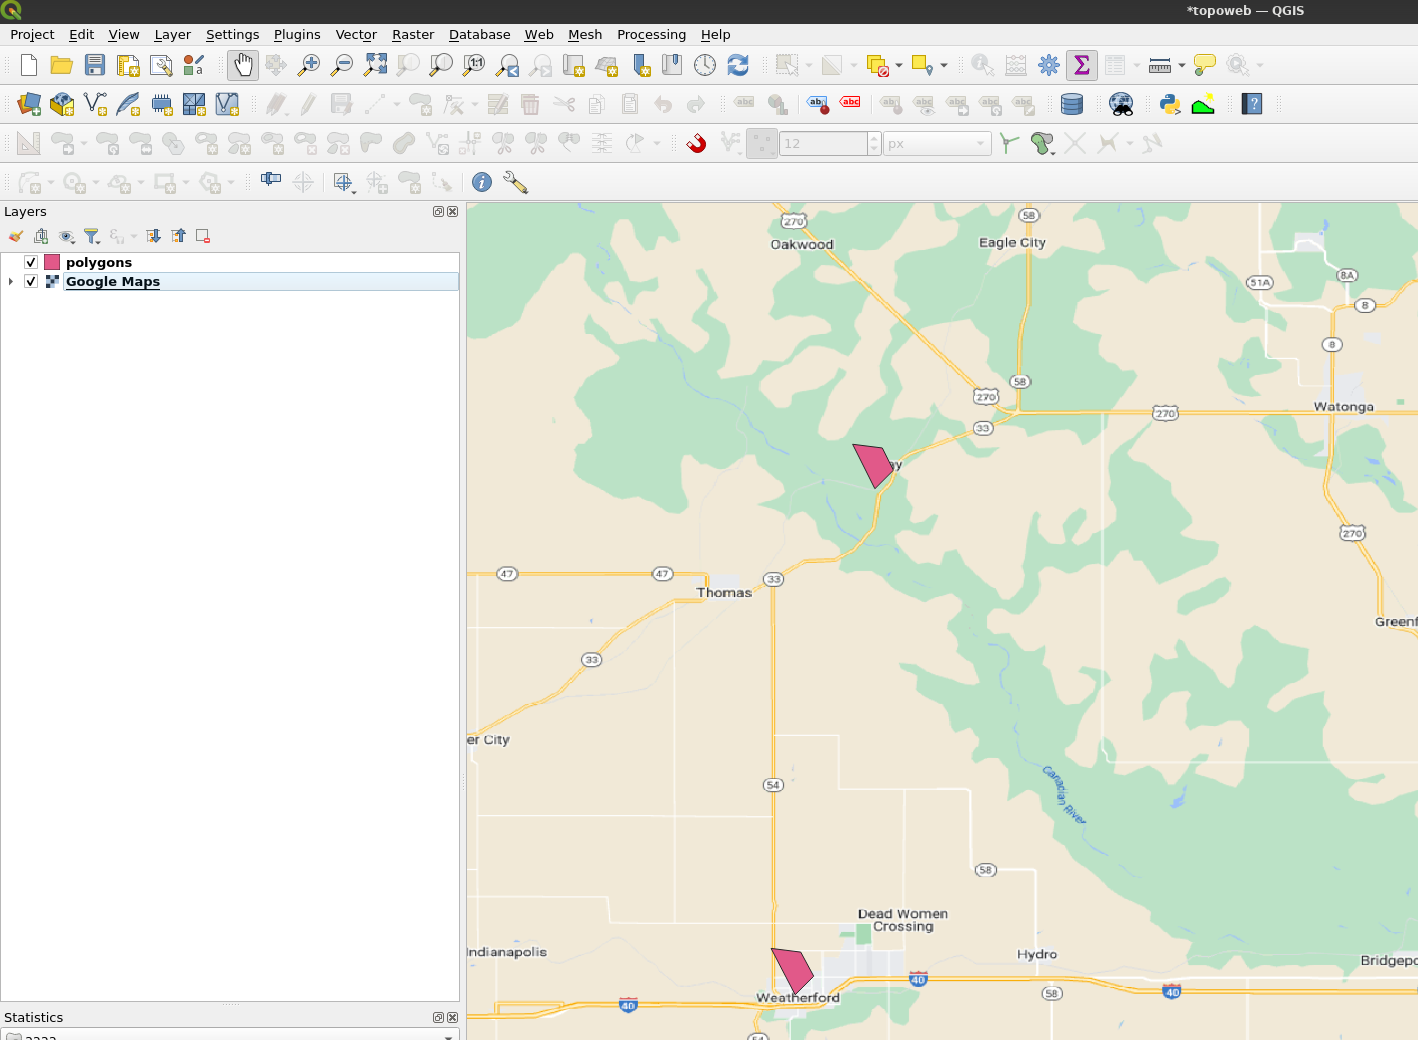Open the database manager cylinder icon
1418x1040 pixels.
(x=1072, y=104)
